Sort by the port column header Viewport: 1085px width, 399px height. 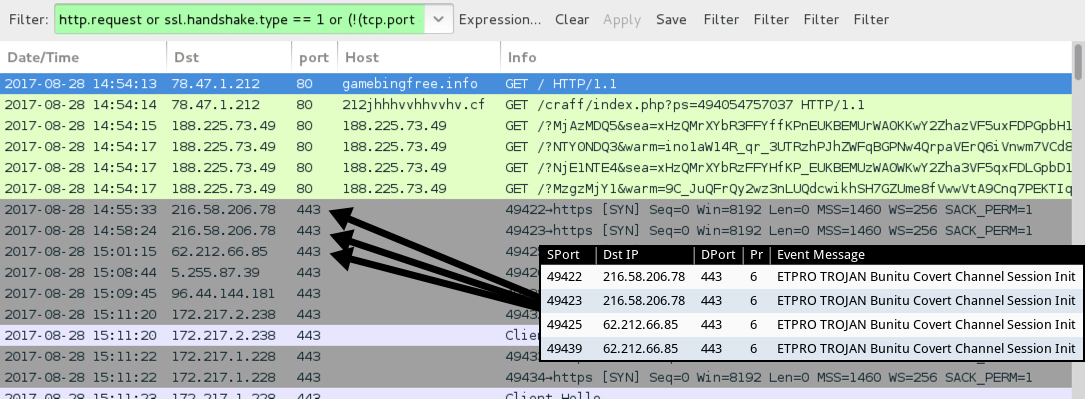pyautogui.click(x=314, y=57)
